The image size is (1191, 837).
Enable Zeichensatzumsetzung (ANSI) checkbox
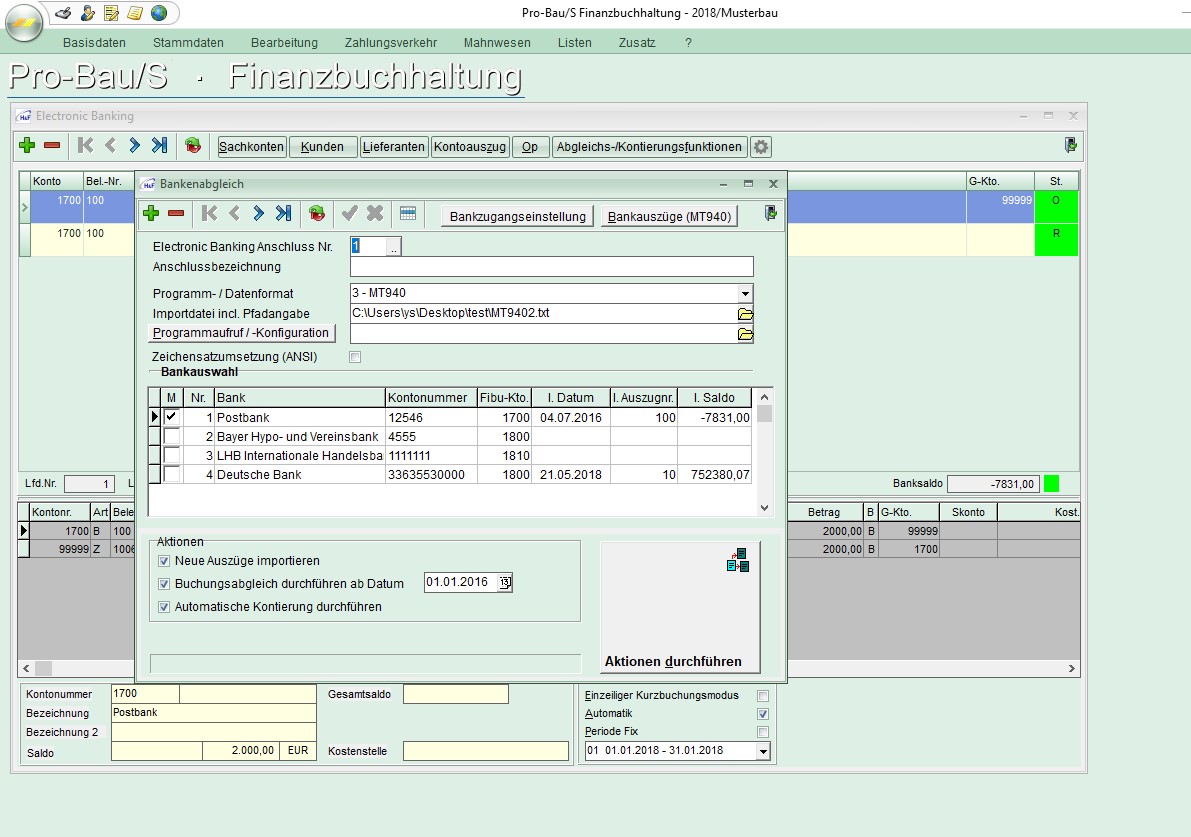[354, 357]
